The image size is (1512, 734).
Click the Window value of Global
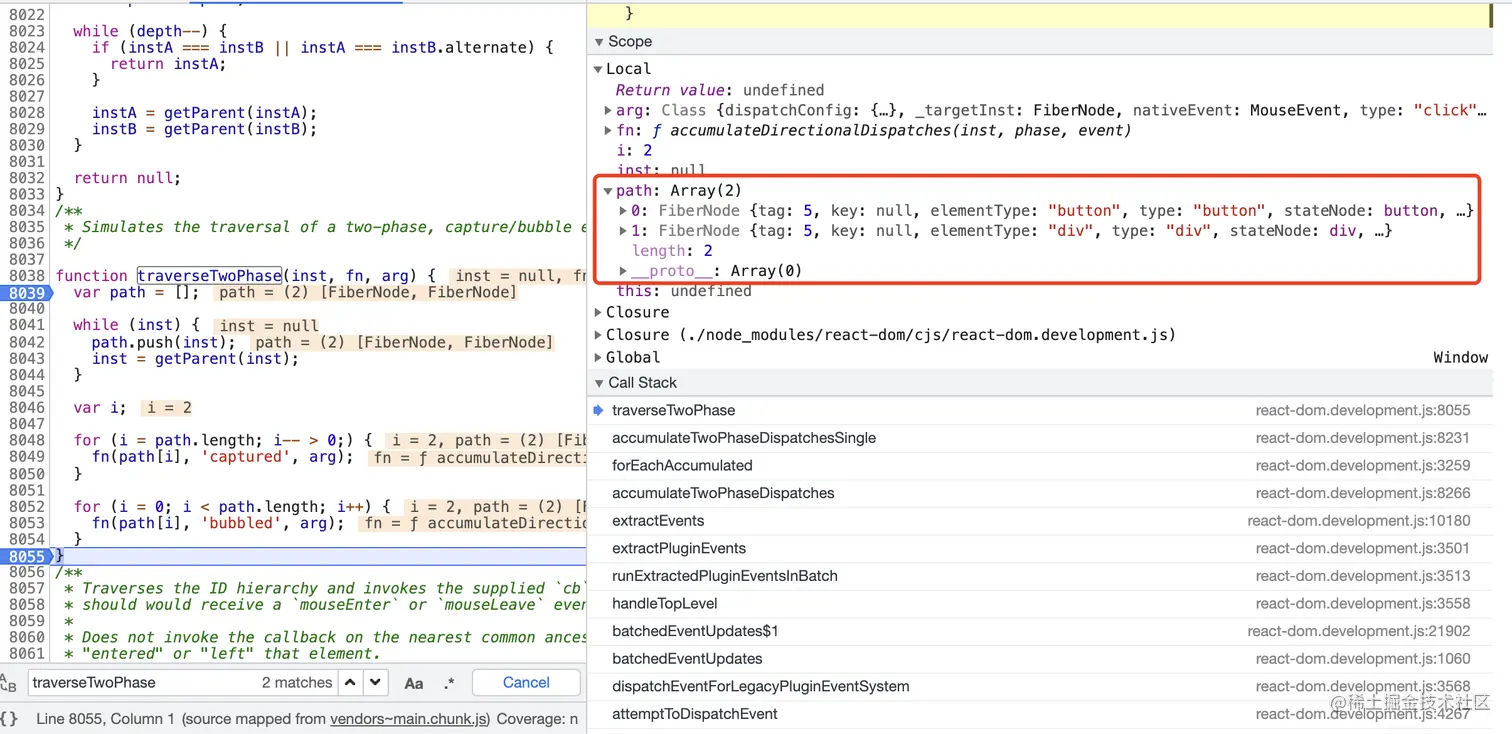1460,357
